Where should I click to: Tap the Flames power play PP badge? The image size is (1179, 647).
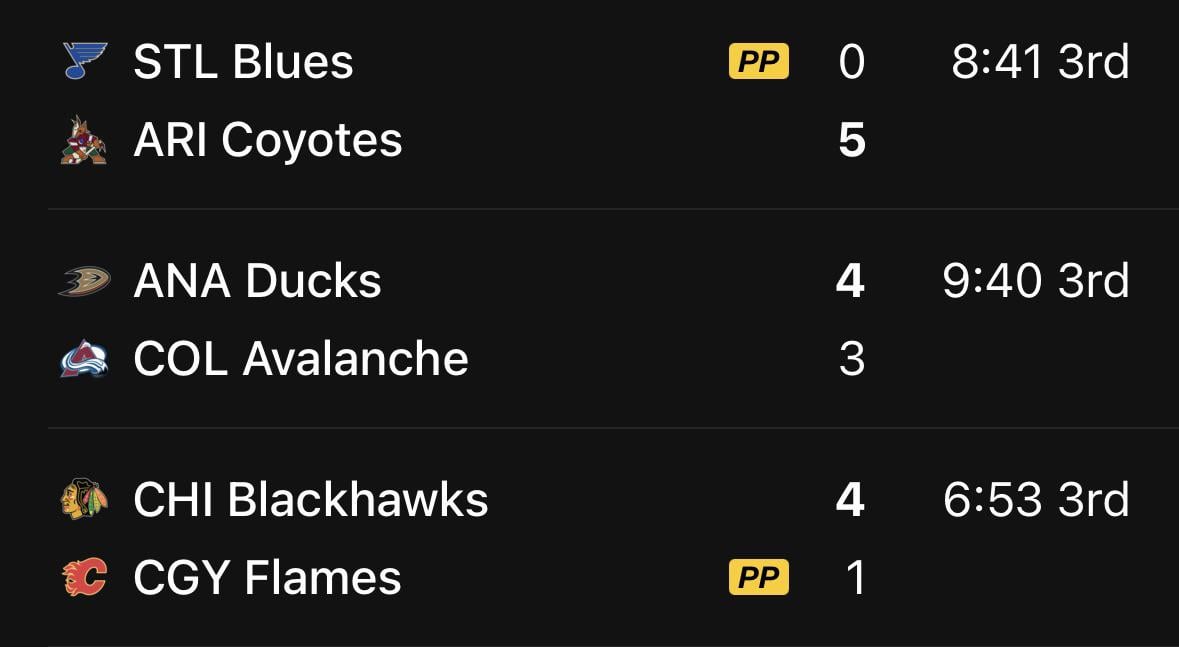click(758, 577)
